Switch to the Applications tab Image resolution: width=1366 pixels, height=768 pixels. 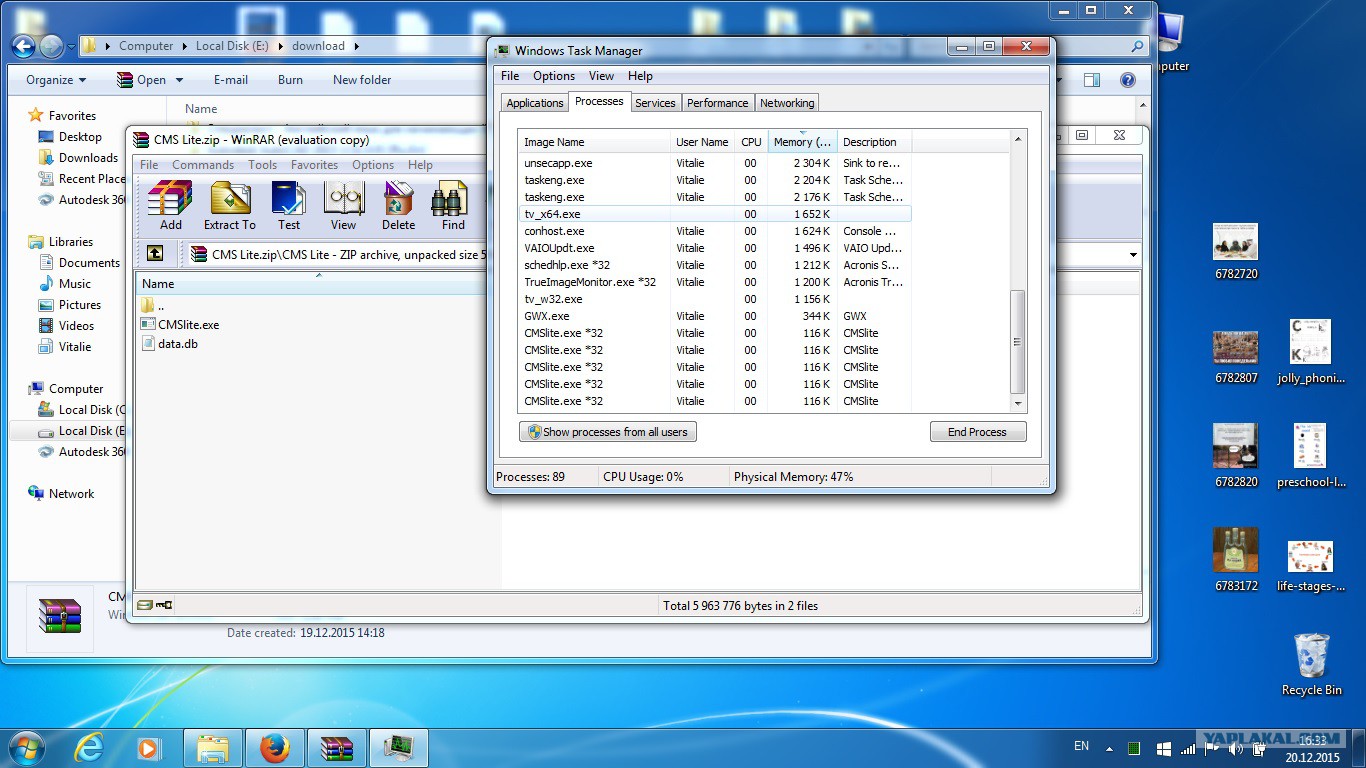click(535, 103)
